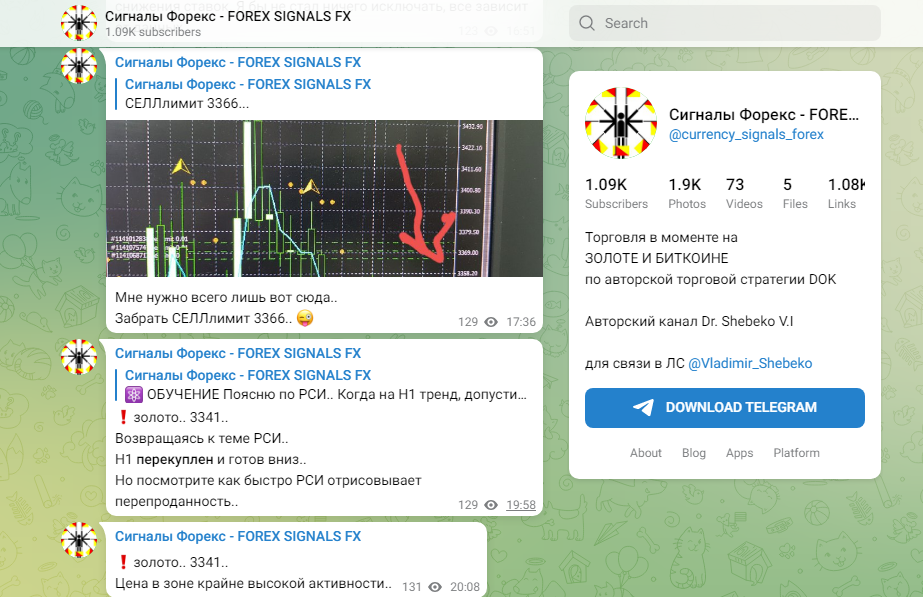Open the gold chart image with red arrow
This screenshot has height=597, width=923.
click(324, 198)
